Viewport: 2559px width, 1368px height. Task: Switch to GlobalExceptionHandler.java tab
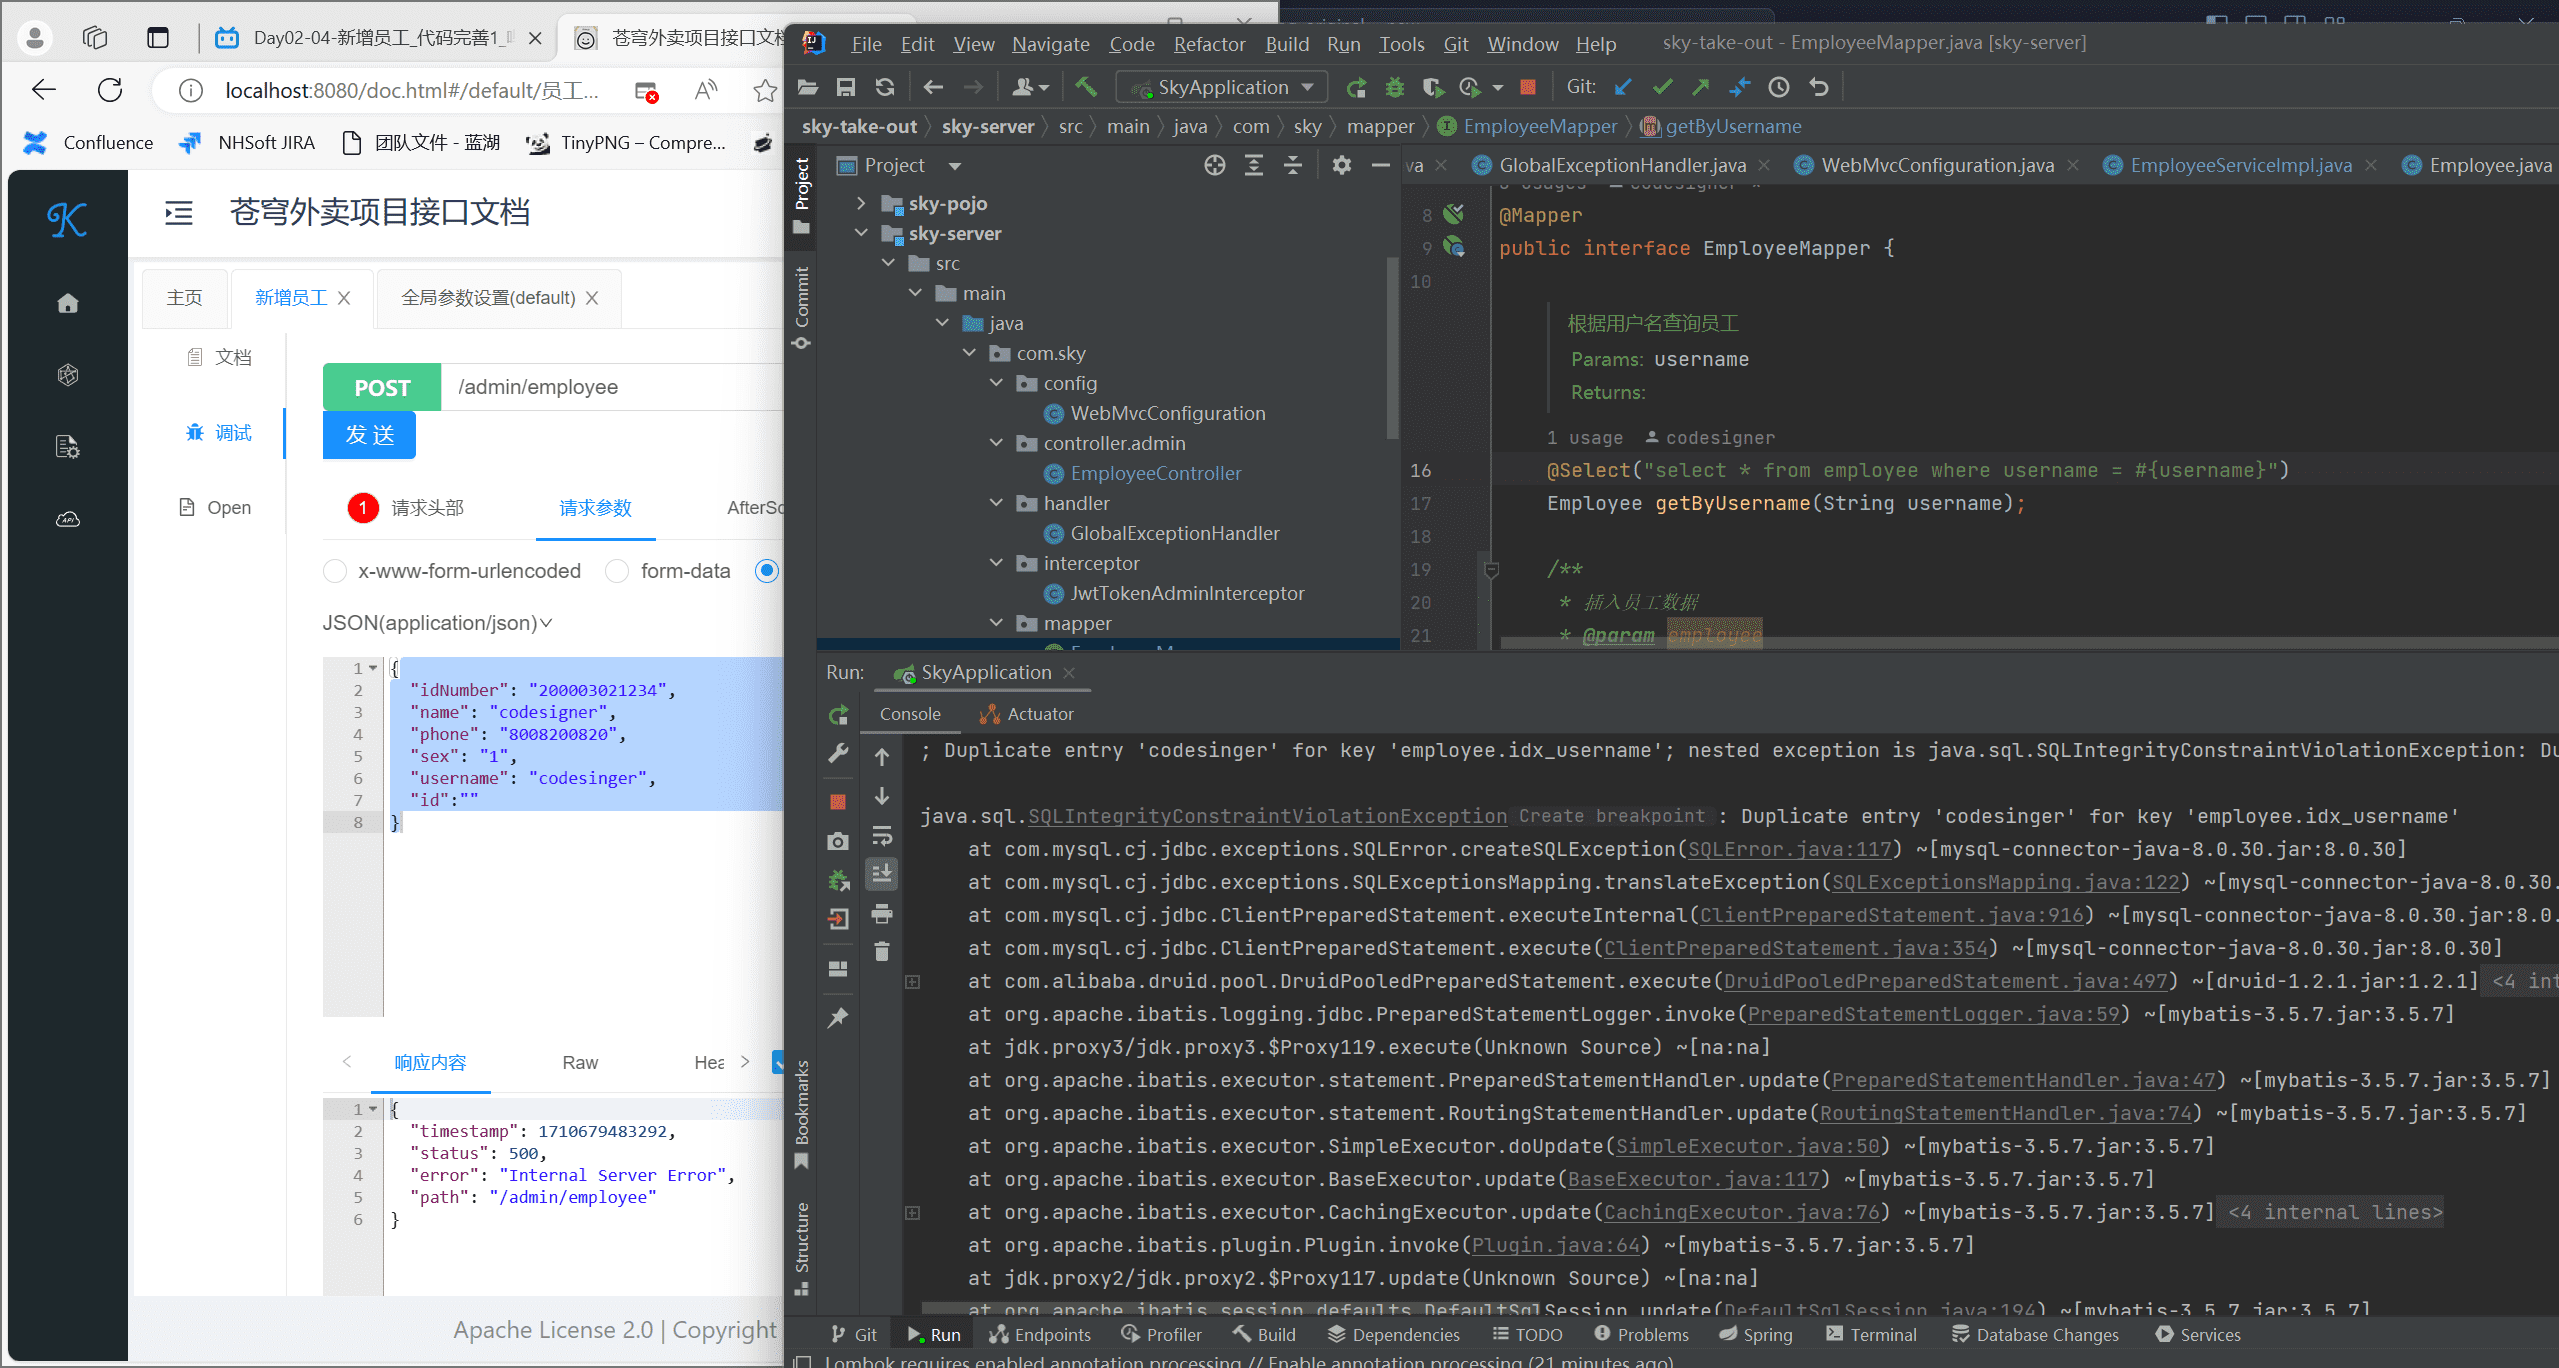(1622, 166)
